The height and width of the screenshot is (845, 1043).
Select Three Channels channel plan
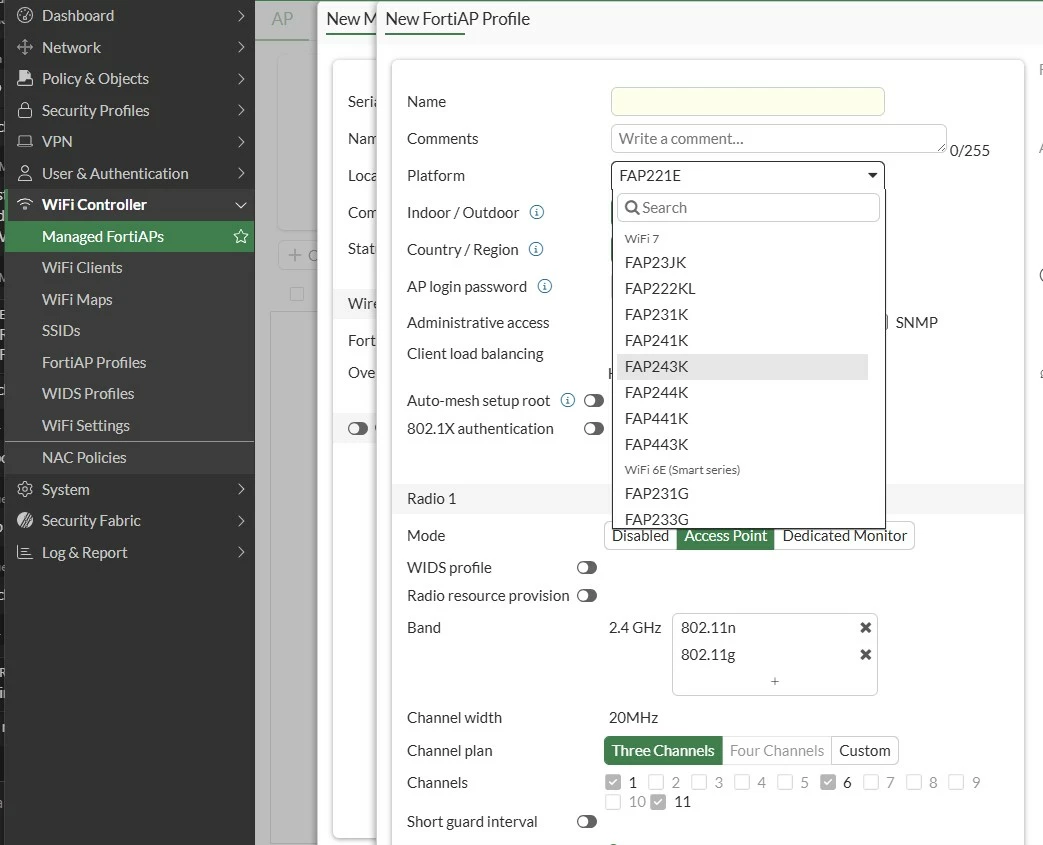(x=663, y=751)
